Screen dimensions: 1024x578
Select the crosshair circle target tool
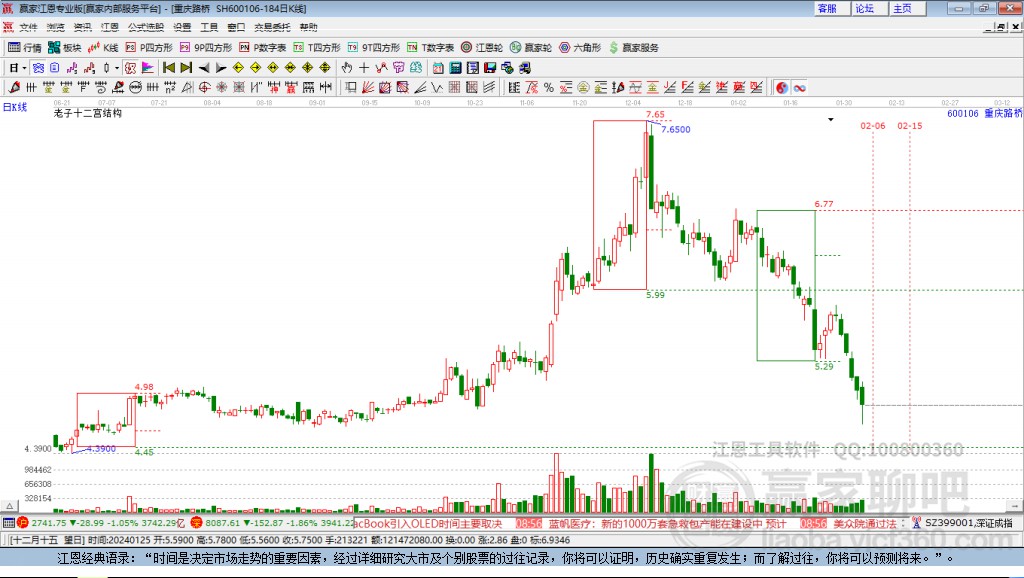coord(204,87)
